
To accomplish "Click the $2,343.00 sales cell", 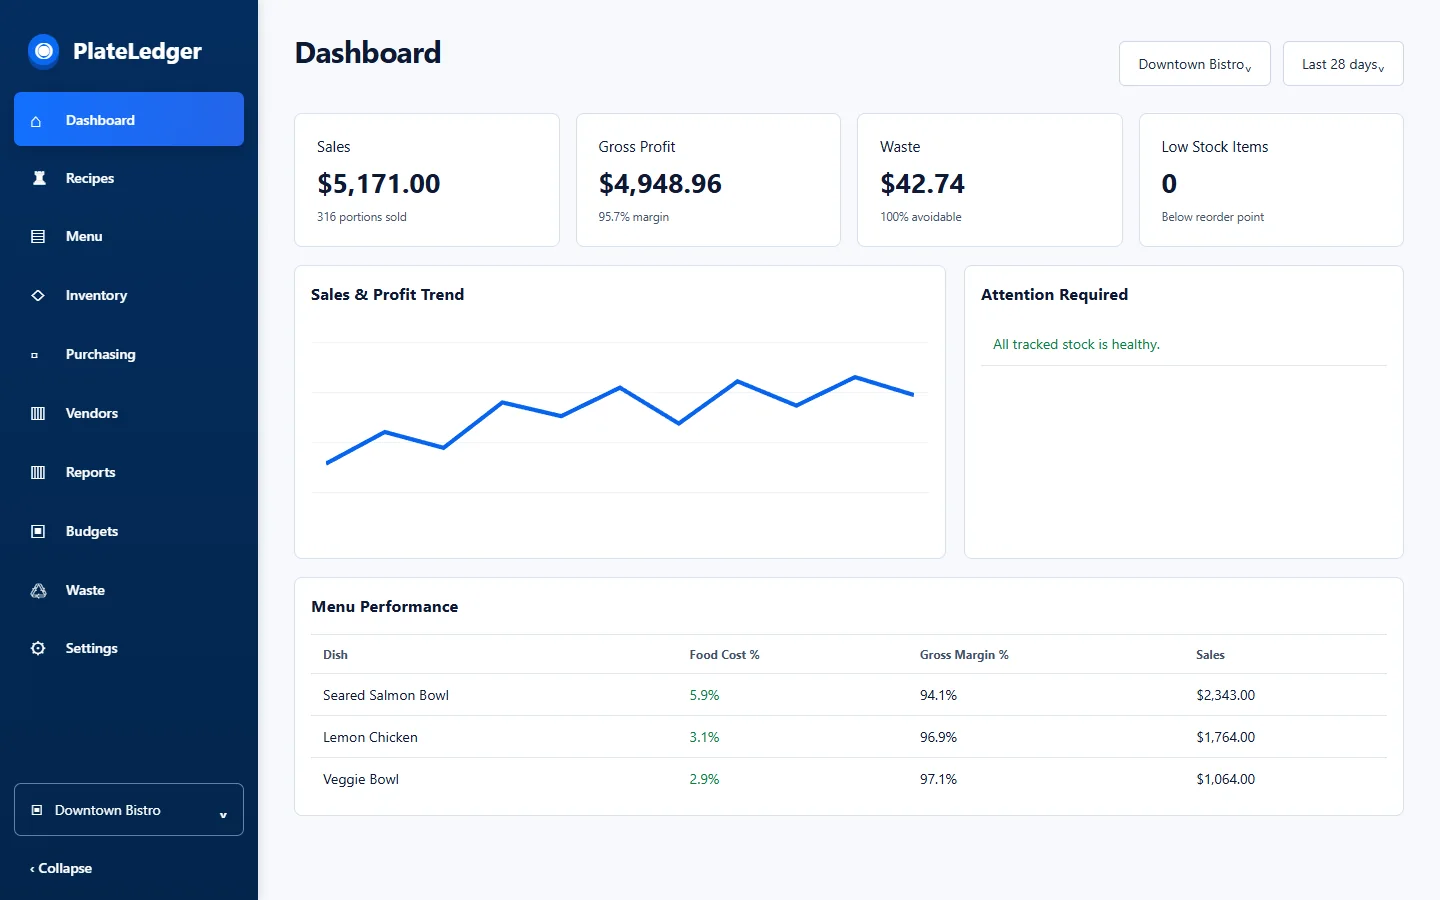I will 1225,695.
